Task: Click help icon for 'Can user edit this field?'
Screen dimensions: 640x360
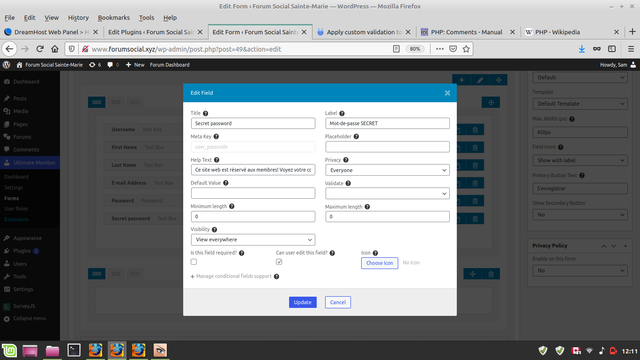Action: [x=332, y=253]
